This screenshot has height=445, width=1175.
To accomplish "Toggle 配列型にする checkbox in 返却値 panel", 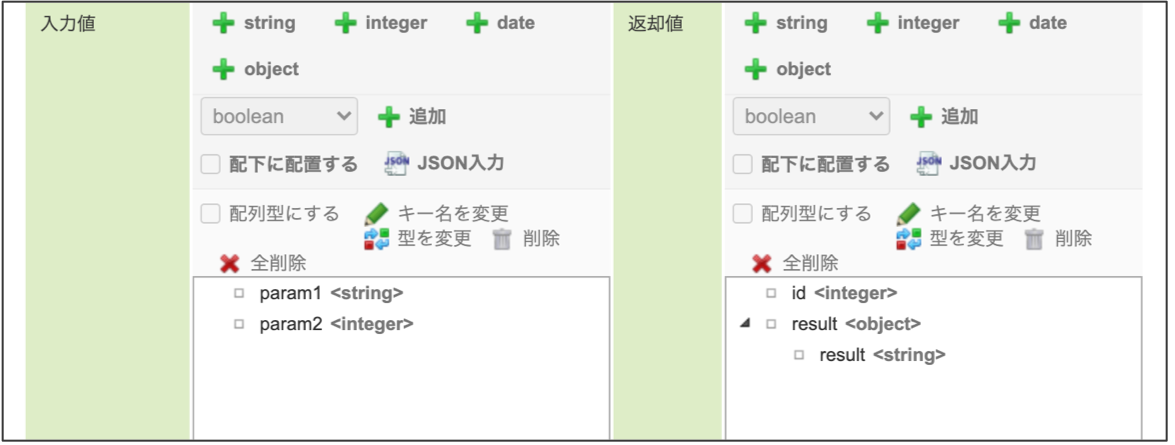I will click(x=743, y=214).
